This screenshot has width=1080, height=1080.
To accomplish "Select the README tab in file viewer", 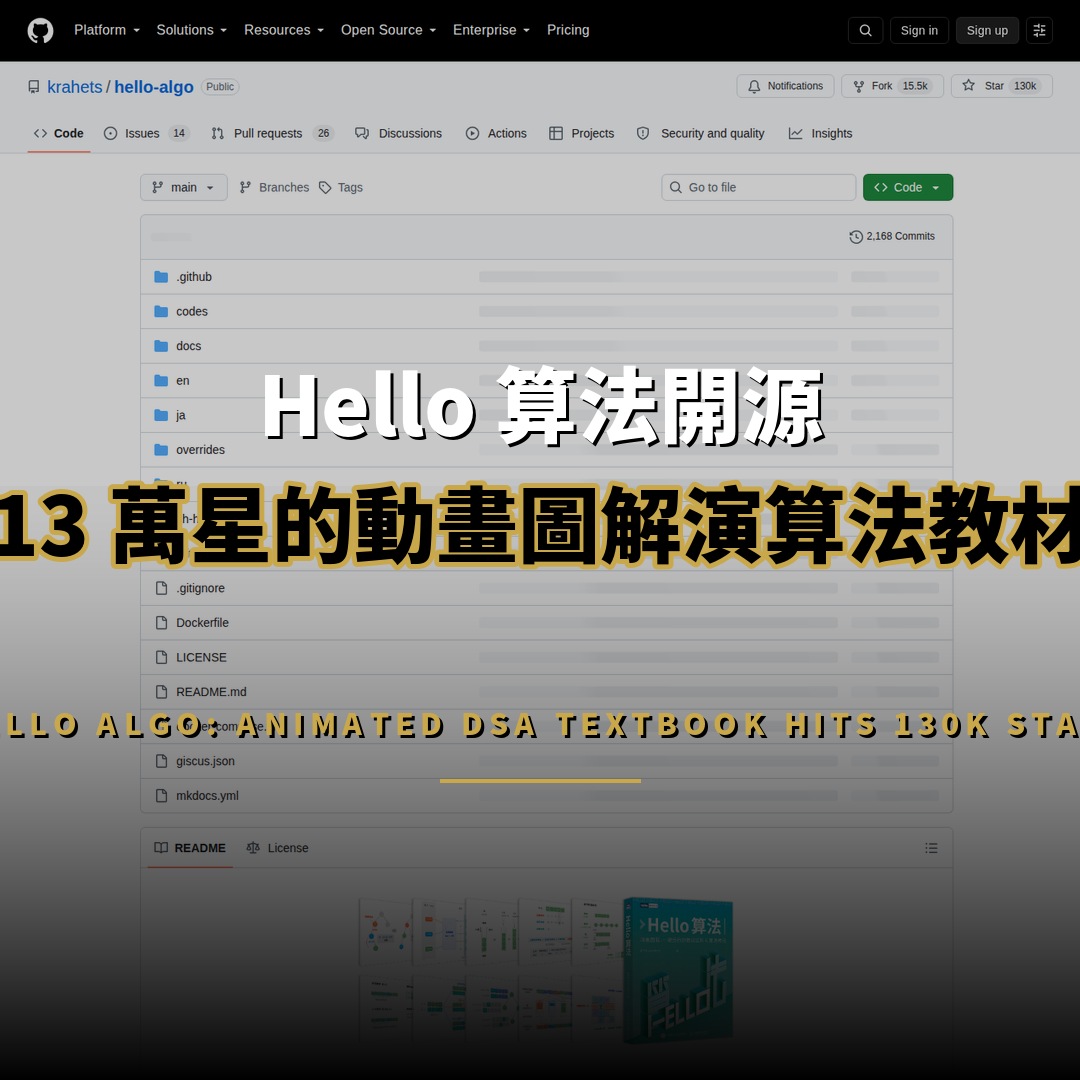I will (x=190, y=848).
